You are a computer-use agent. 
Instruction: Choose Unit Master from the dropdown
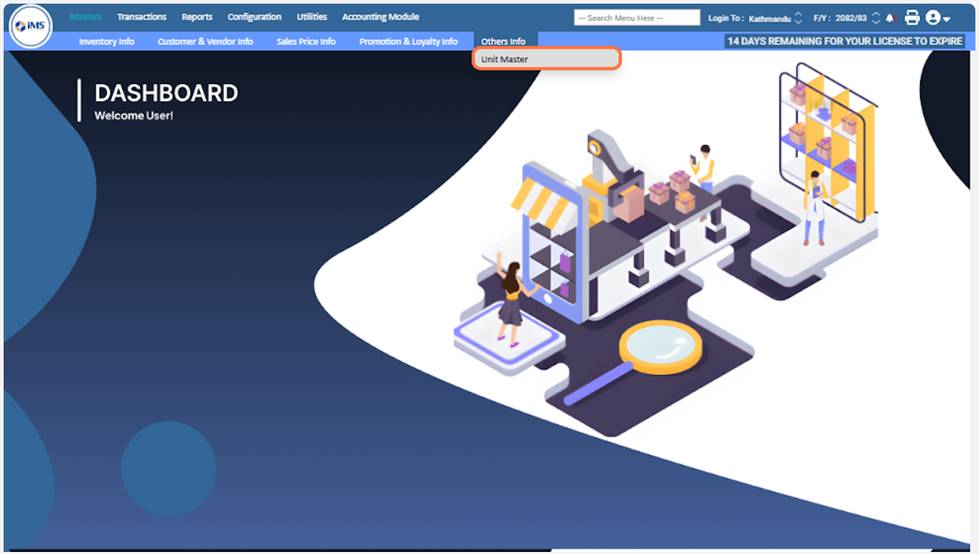[546, 59]
